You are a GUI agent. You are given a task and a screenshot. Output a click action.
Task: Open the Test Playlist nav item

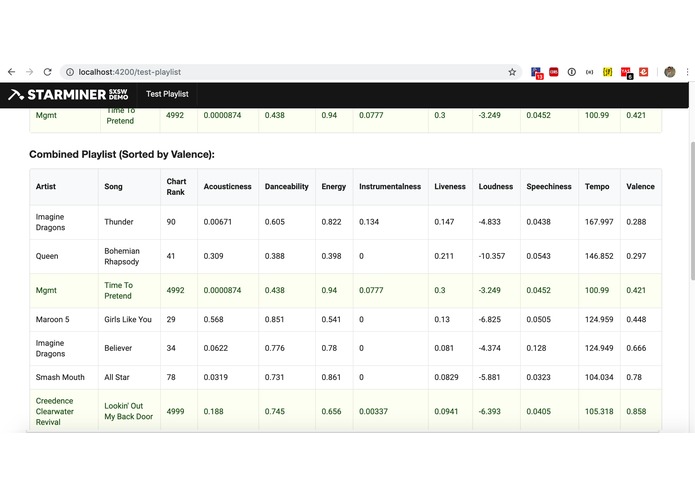click(167, 94)
